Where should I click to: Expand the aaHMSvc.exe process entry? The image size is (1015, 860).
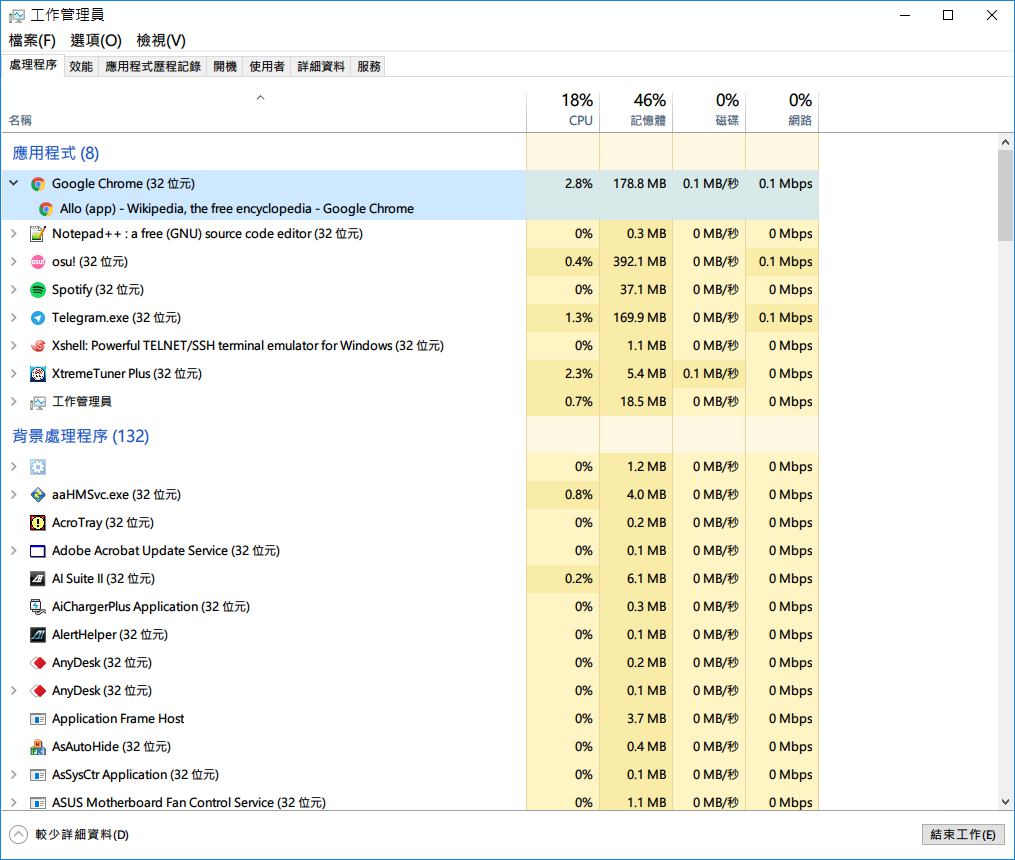(14, 495)
